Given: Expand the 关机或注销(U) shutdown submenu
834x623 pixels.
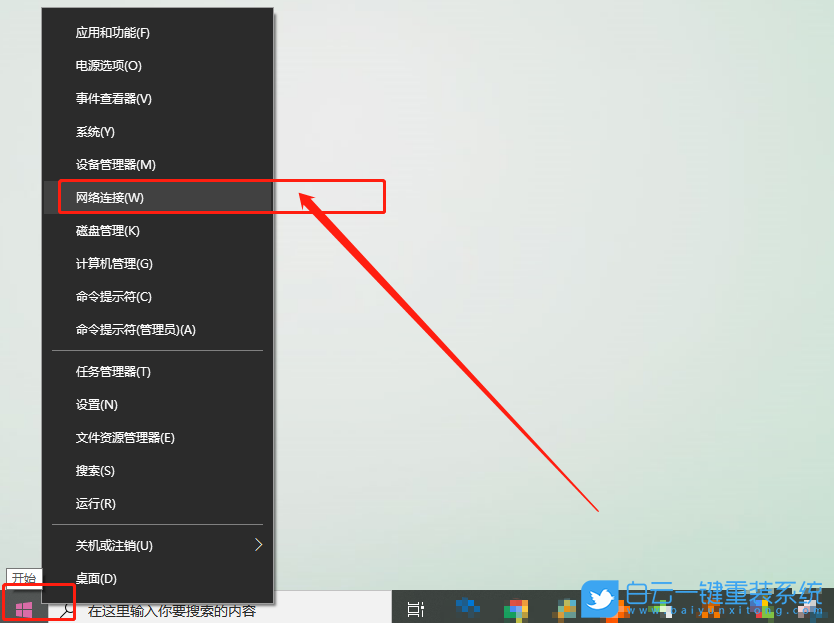Looking at the screenshot, I should pyautogui.click(x=110, y=545).
